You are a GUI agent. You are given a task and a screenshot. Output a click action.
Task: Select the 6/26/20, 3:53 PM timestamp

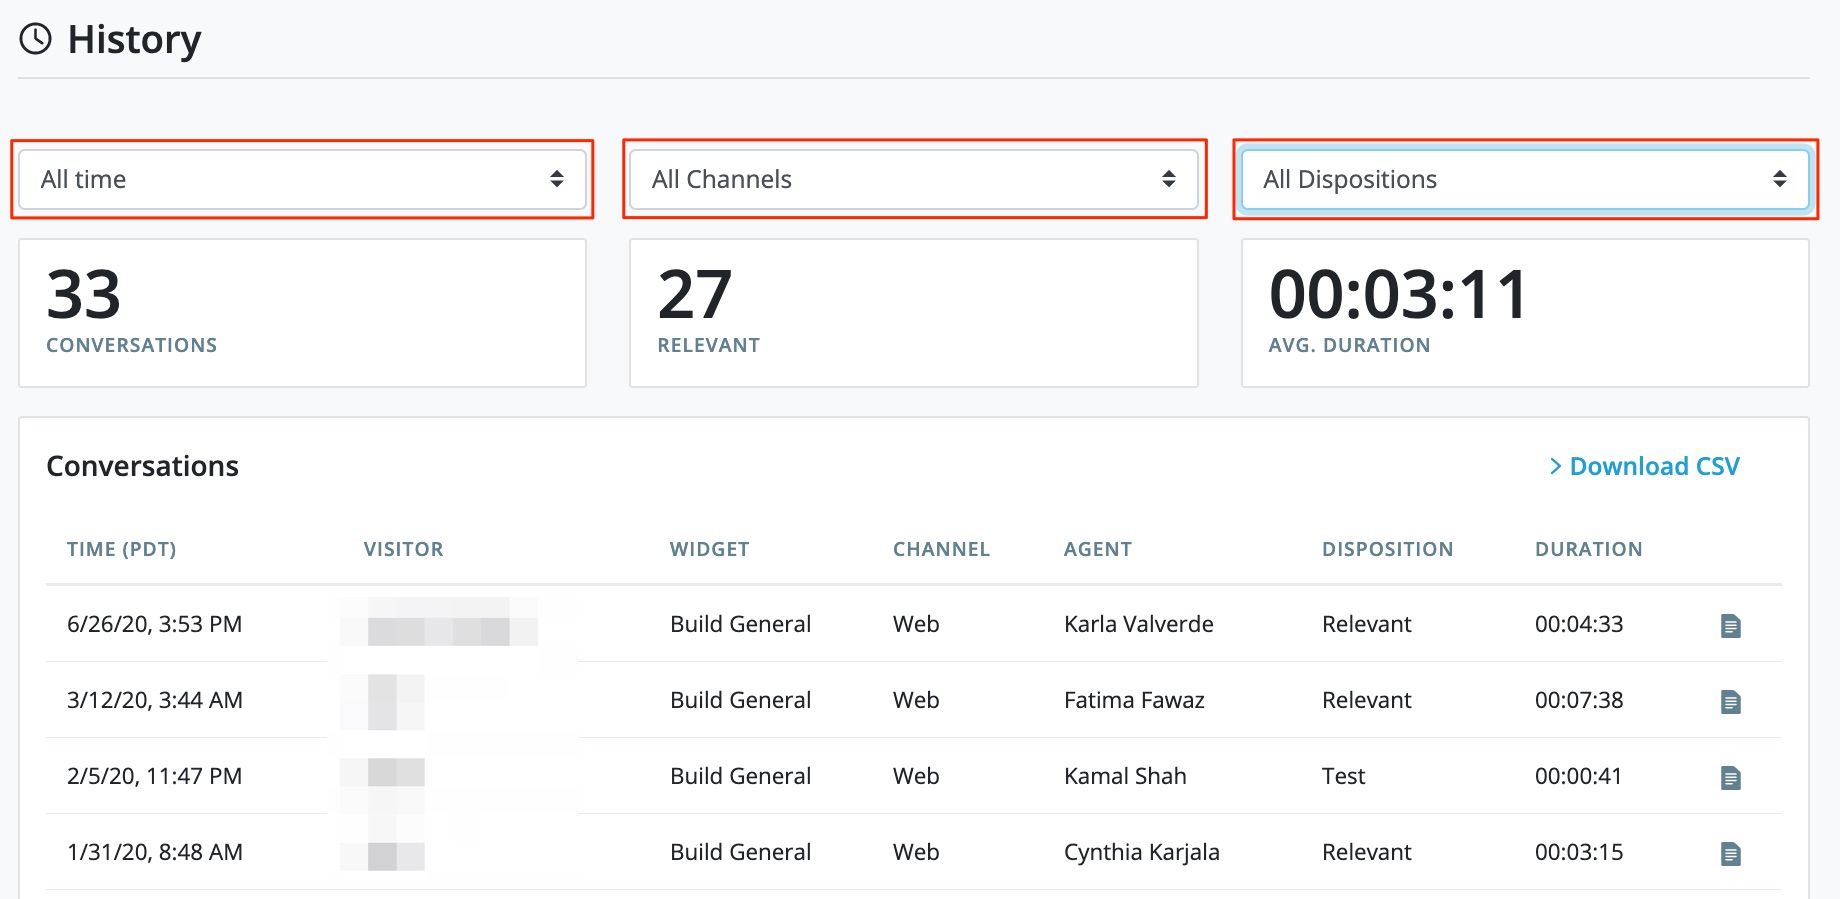(154, 624)
